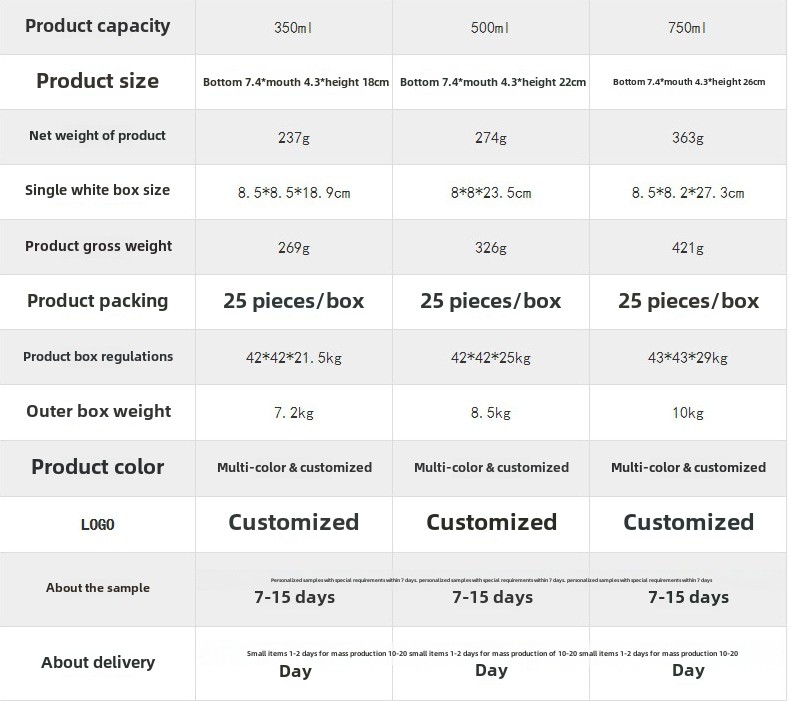
Task: Click the LOGO row label
Action: 97,524
